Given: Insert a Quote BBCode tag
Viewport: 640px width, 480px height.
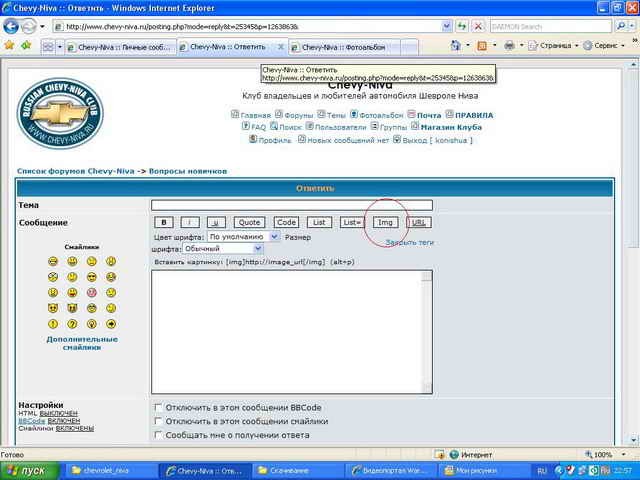Looking at the screenshot, I should [x=249, y=222].
